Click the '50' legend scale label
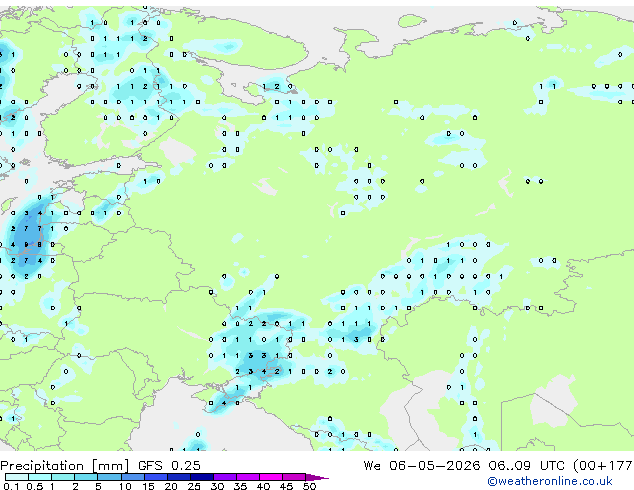The height and width of the screenshot is (490, 634). pos(309,486)
